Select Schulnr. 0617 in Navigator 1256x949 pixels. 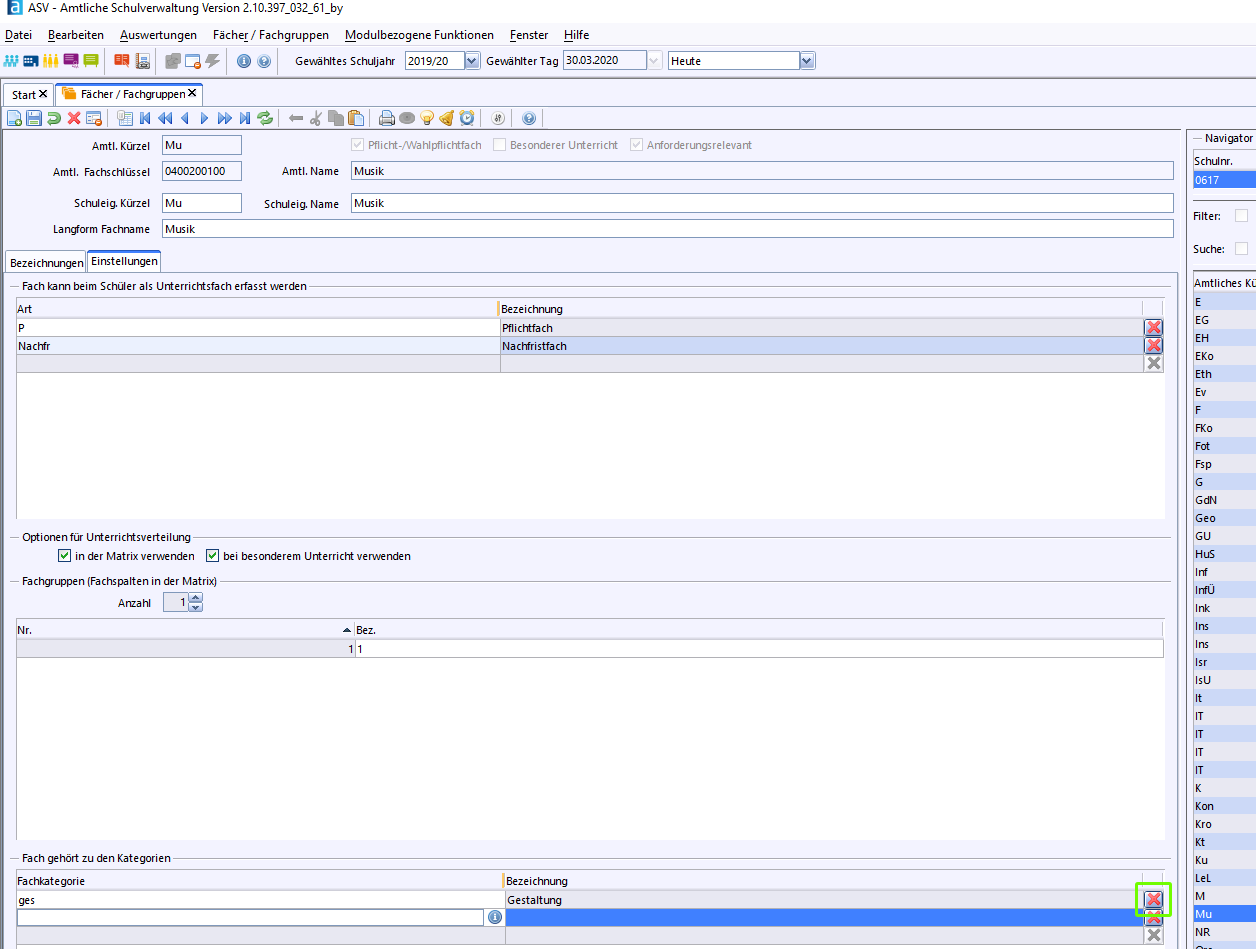click(1224, 180)
